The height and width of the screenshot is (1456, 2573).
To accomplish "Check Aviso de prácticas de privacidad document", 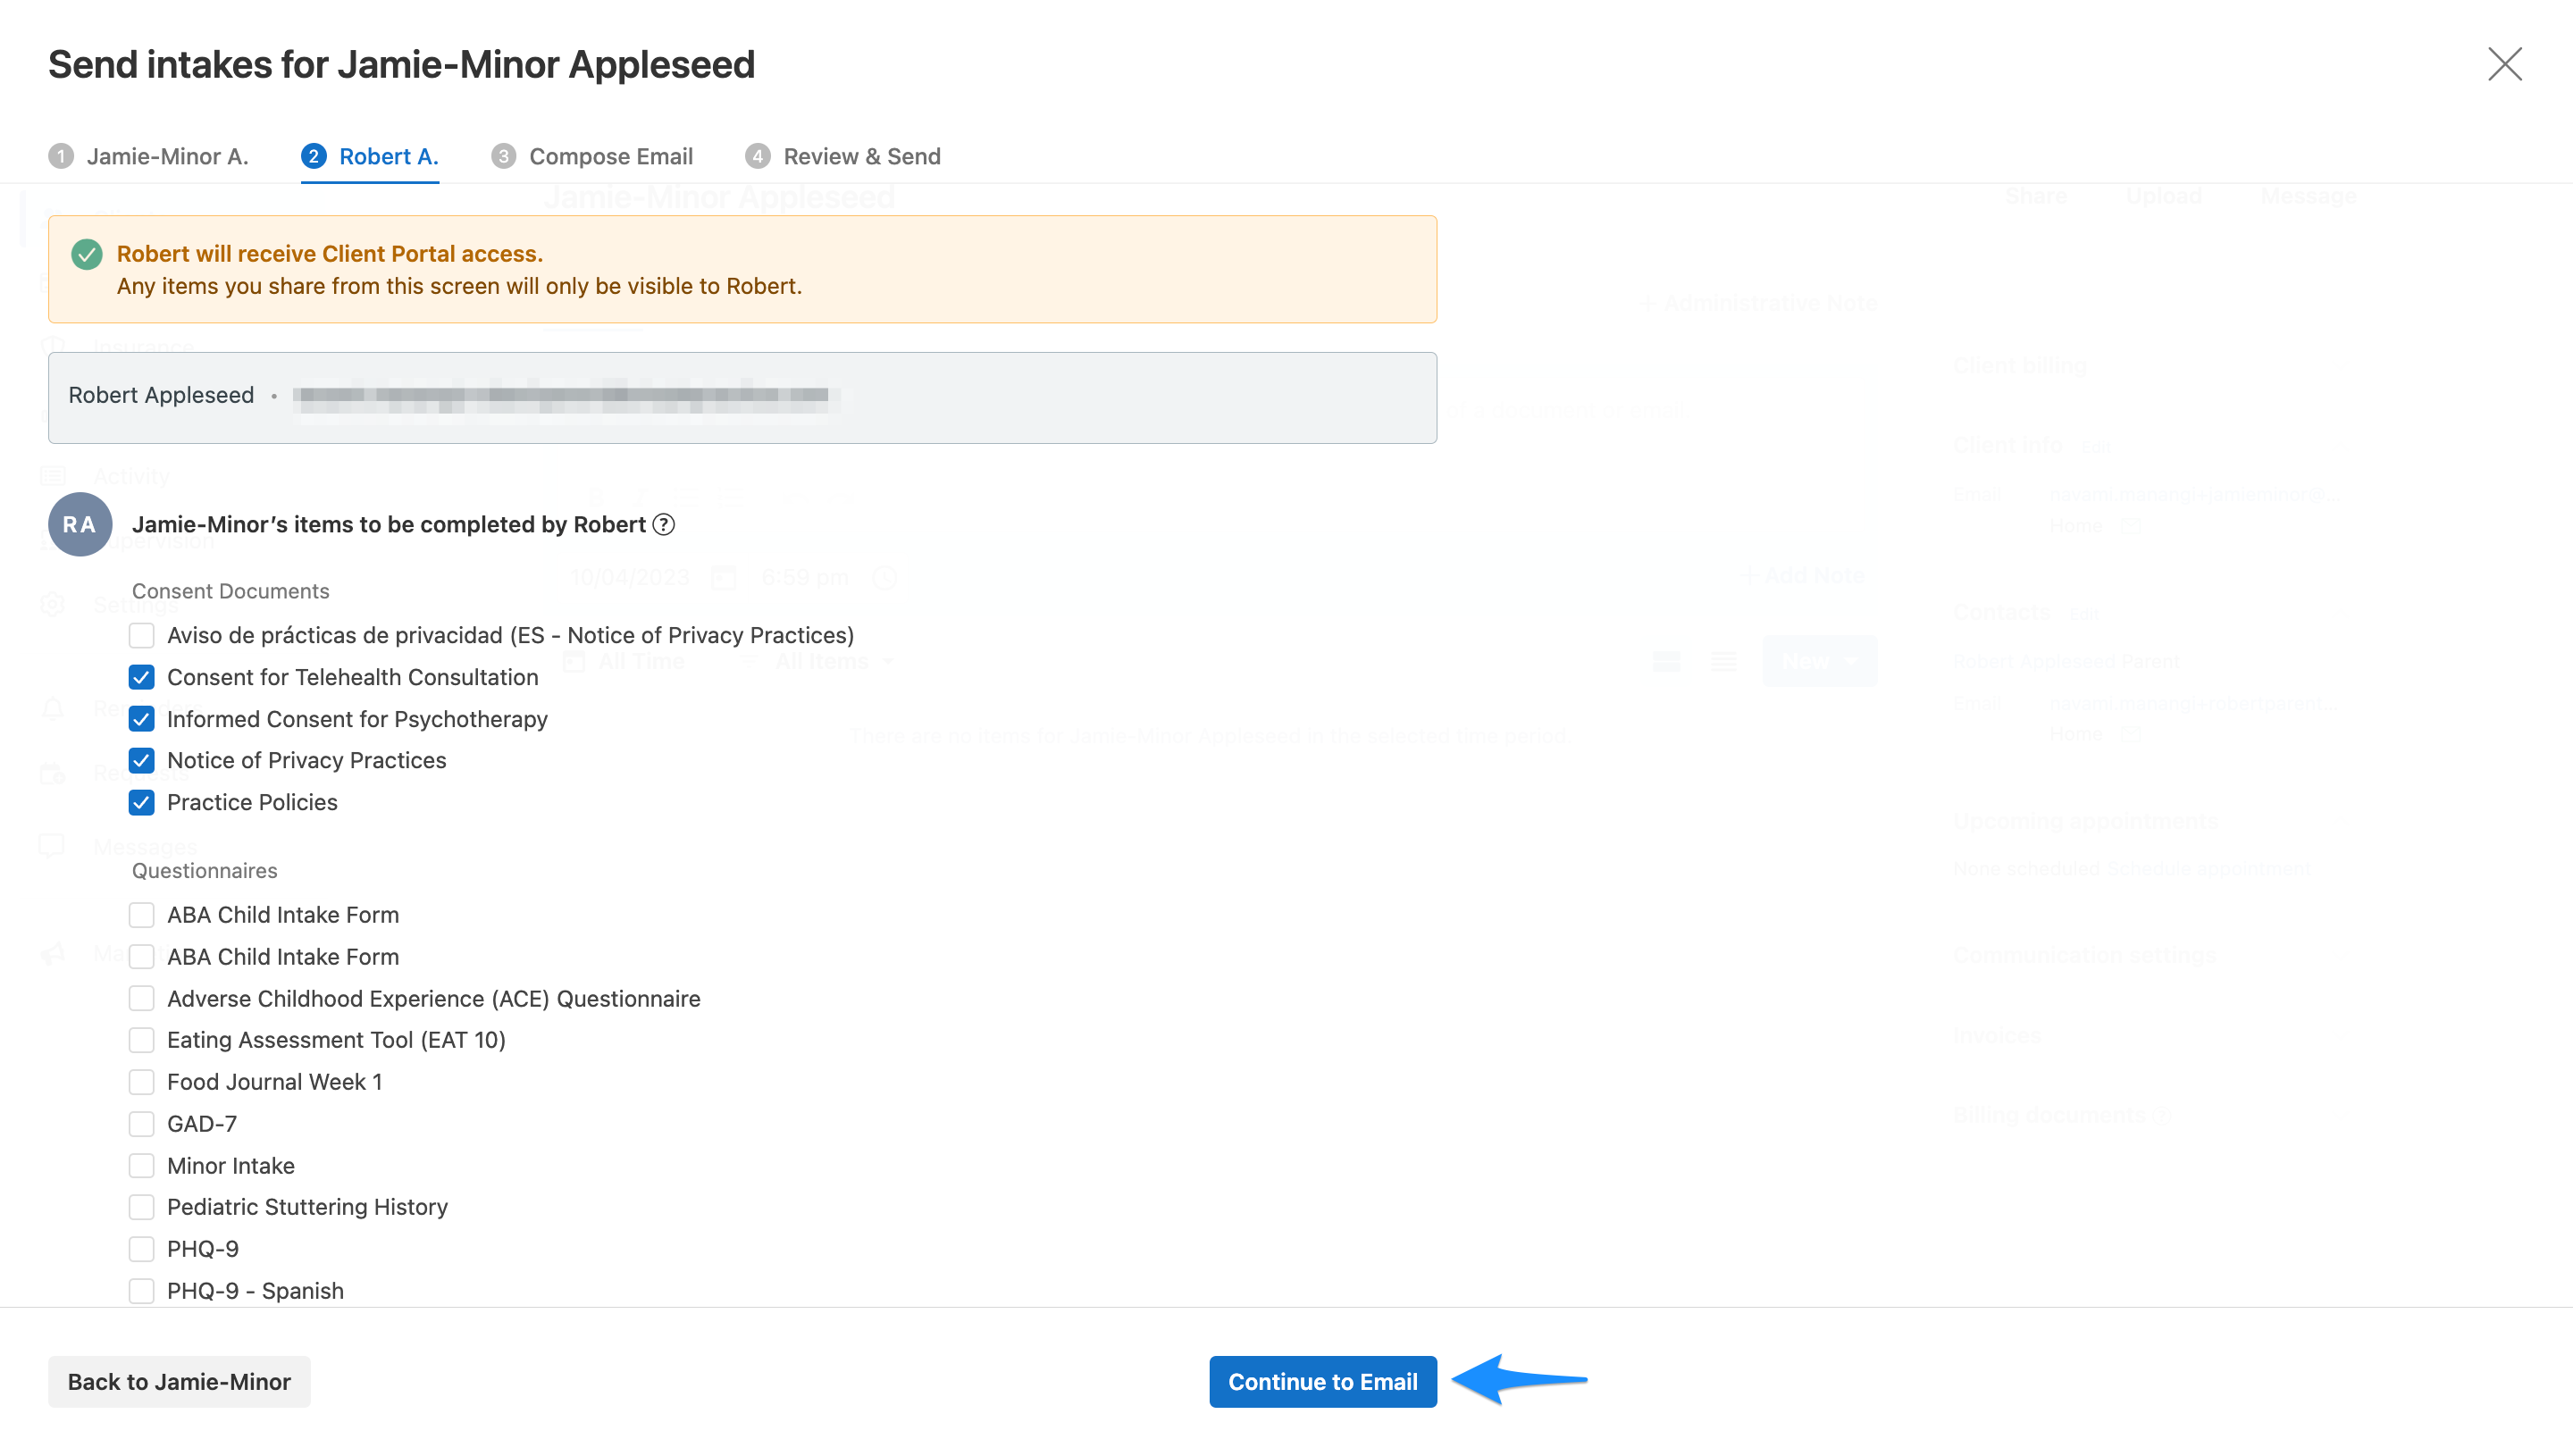I will pyautogui.click(x=142, y=635).
